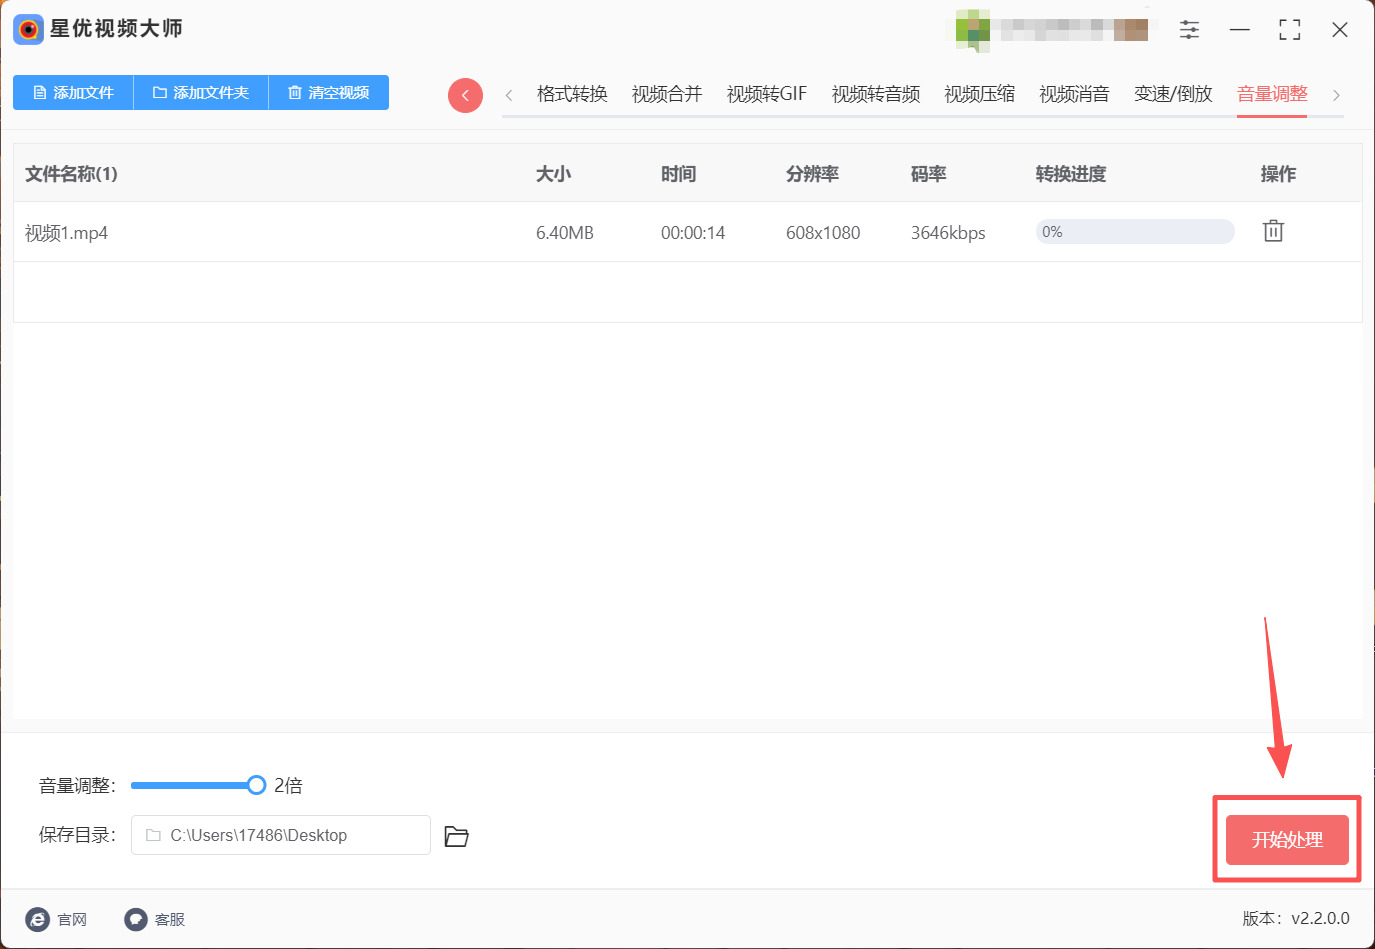Image resolution: width=1375 pixels, height=949 pixels.
Task: Switch to 视频转音频 tab
Action: (x=876, y=94)
